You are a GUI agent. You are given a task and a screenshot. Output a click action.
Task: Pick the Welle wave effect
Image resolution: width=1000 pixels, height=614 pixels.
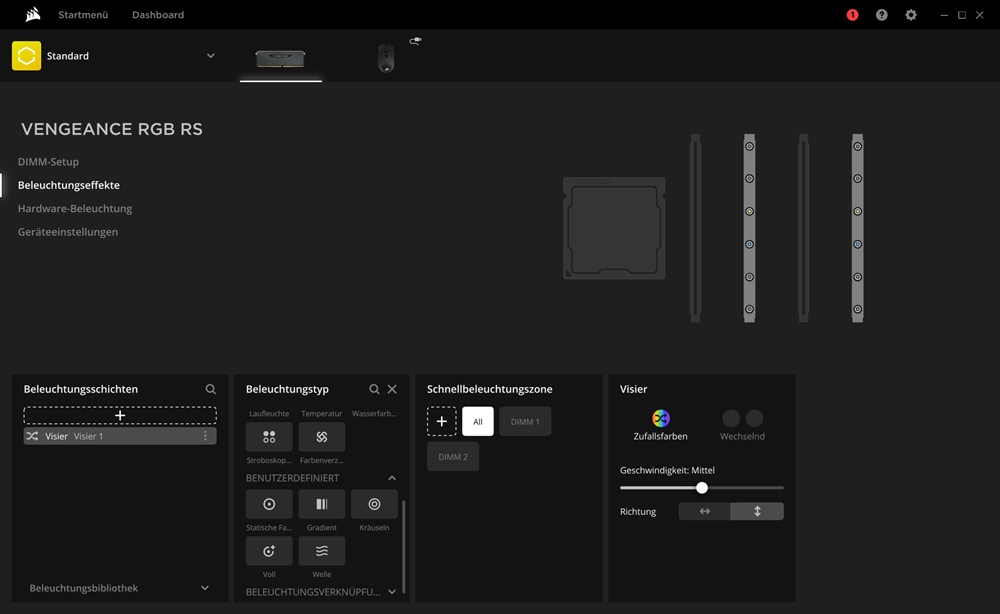click(x=321, y=551)
